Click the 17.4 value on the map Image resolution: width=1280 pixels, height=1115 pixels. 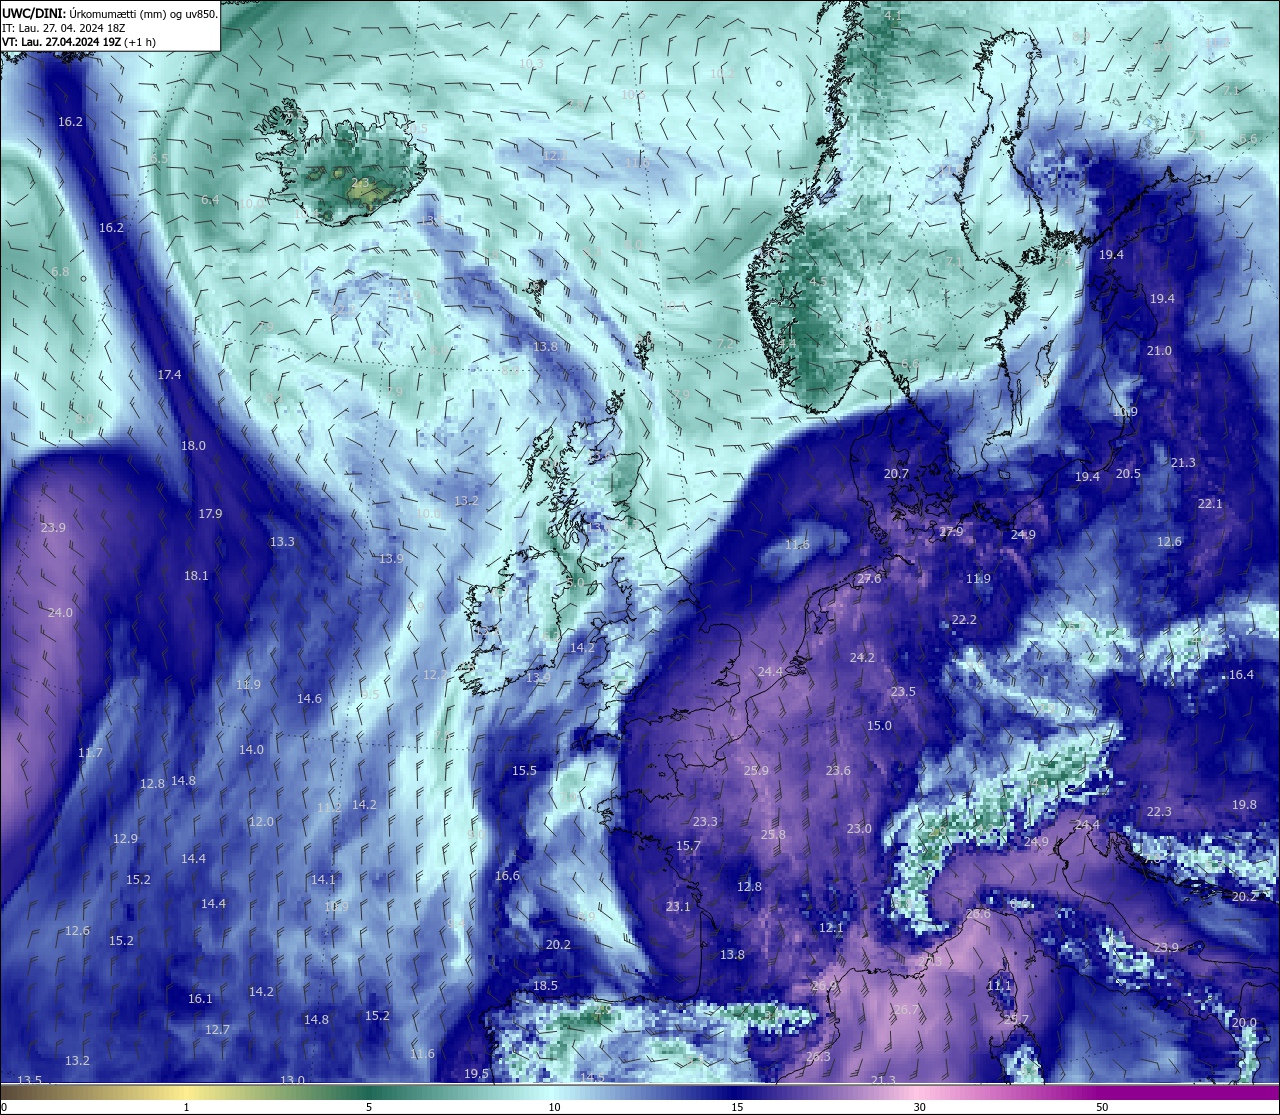click(170, 375)
